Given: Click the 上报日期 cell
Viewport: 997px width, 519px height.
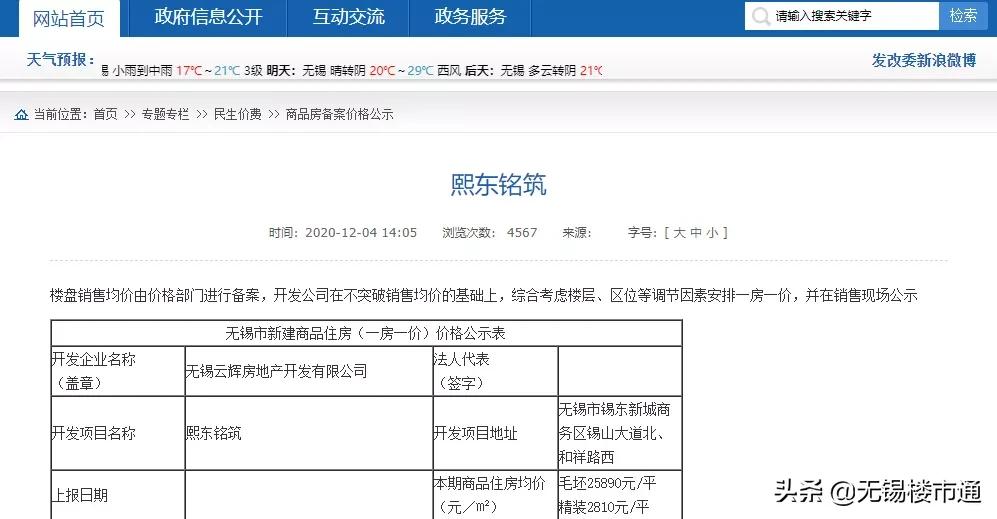Looking at the screenshot, I should (x=118, y=495).
